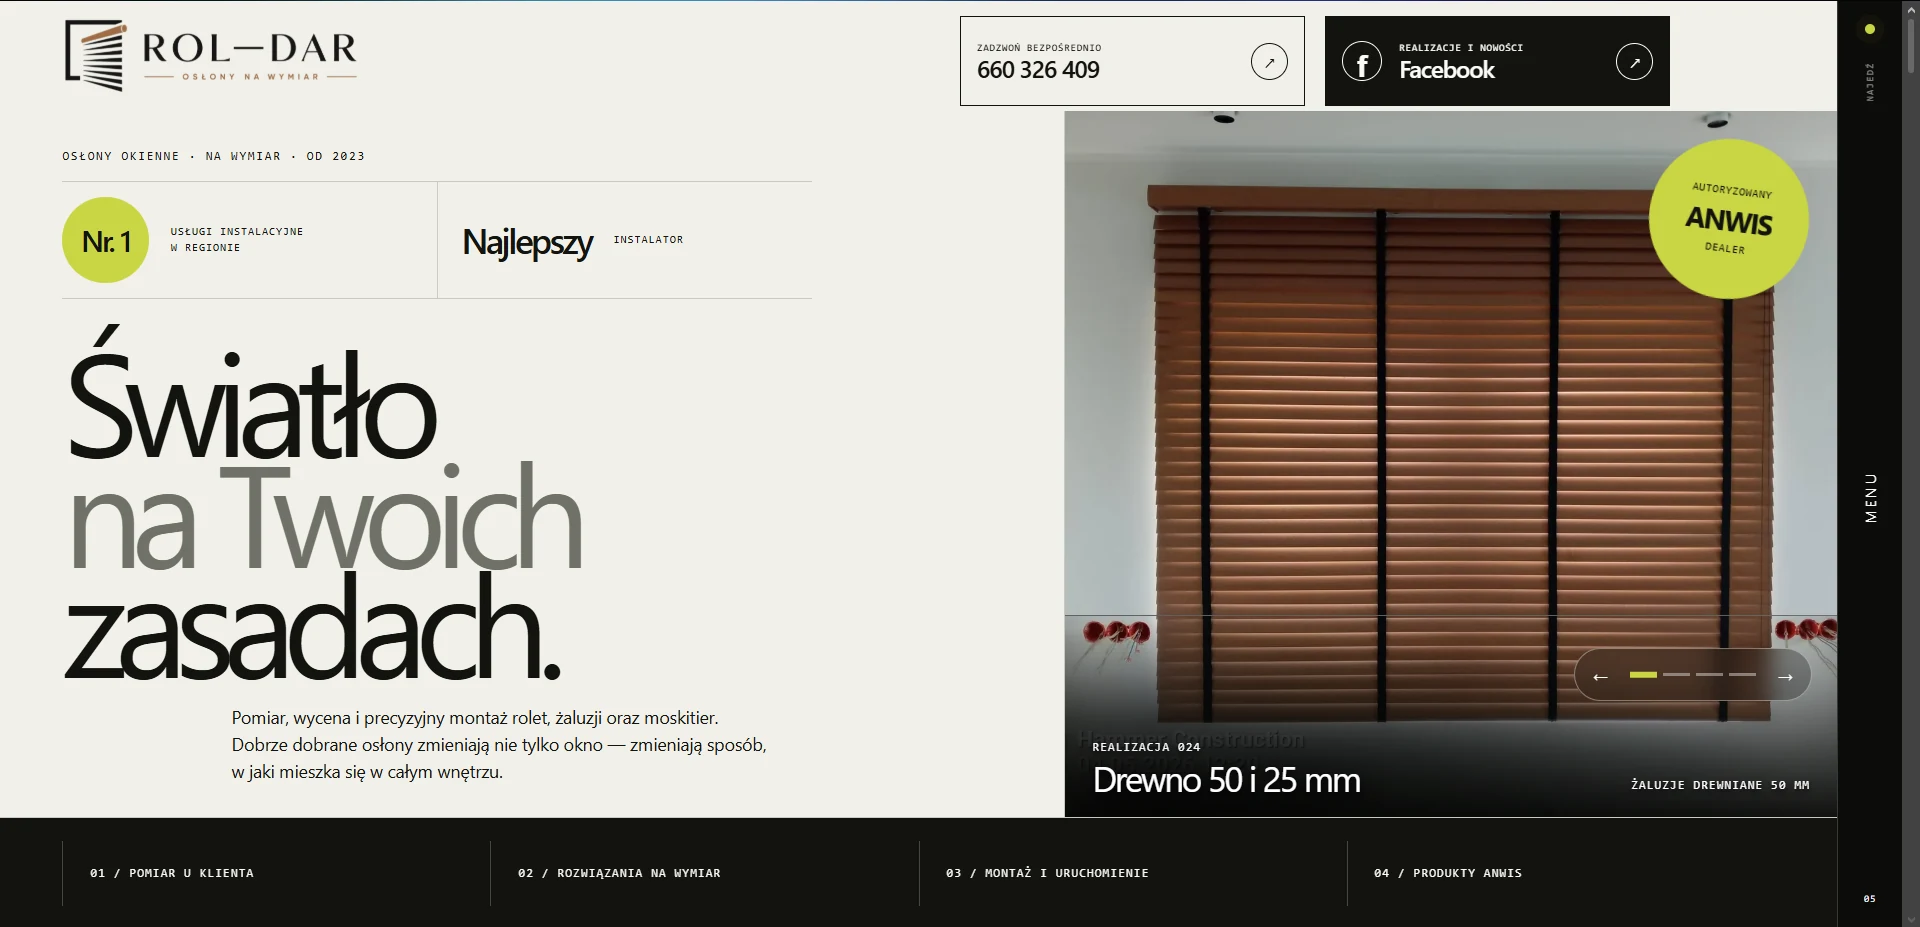Click the ROL-DAR blinds logo icon

(96, 56)
